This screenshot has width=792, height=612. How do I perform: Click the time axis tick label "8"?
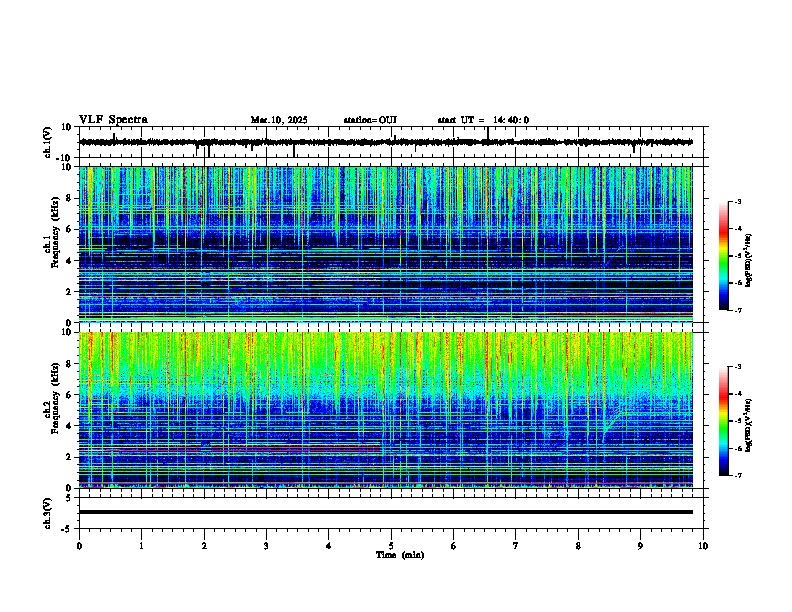pos(578,546)
